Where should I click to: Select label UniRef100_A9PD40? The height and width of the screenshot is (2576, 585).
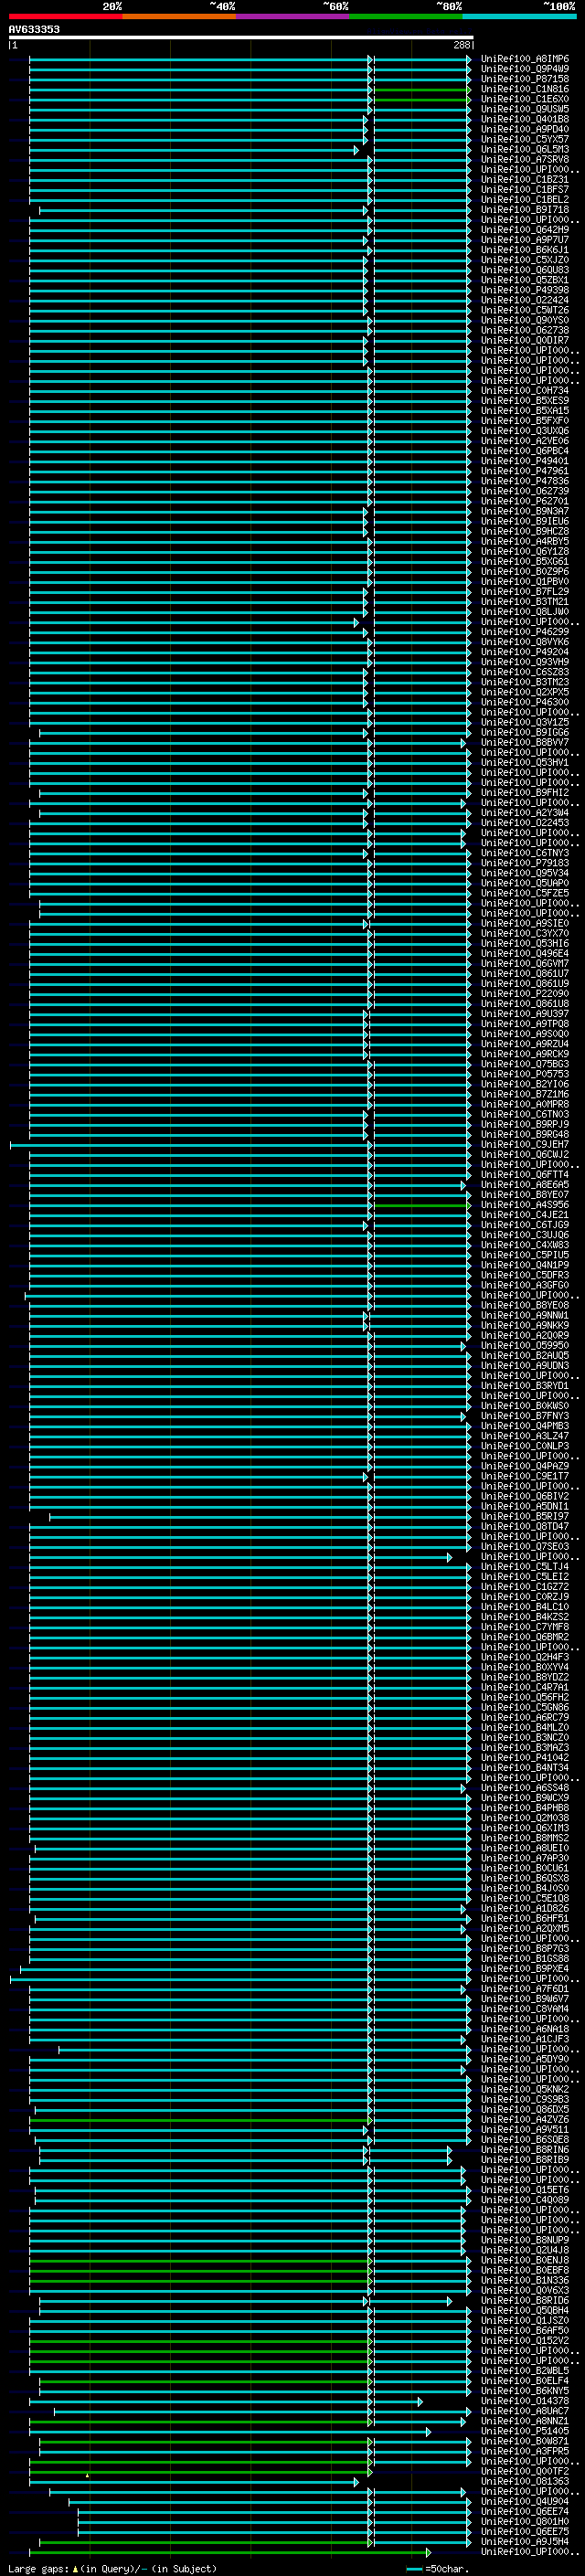[x=525, y=129]
